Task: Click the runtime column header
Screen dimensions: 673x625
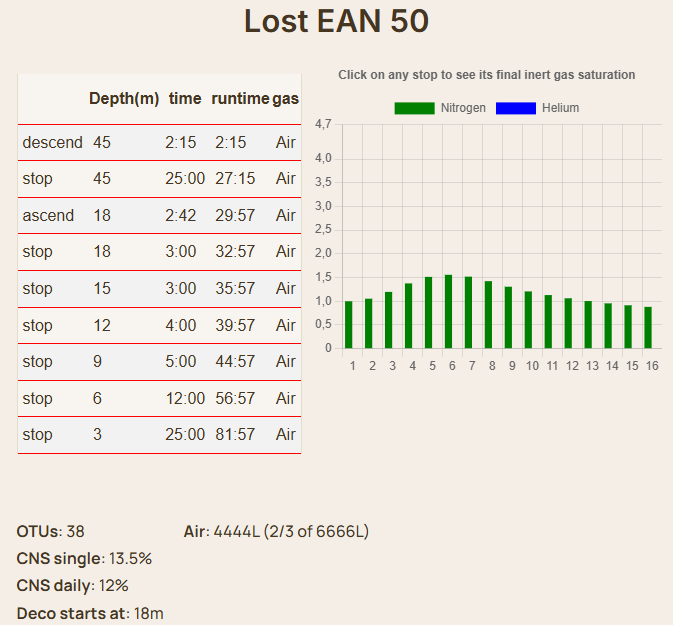Action: click(240, 98)
